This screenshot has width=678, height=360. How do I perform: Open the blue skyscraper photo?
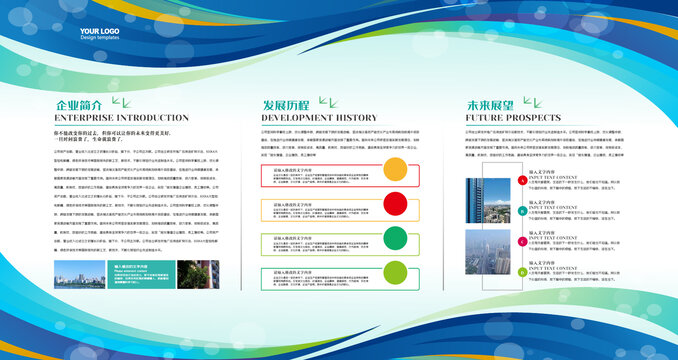pyautogui.click(x=488, y=201)
